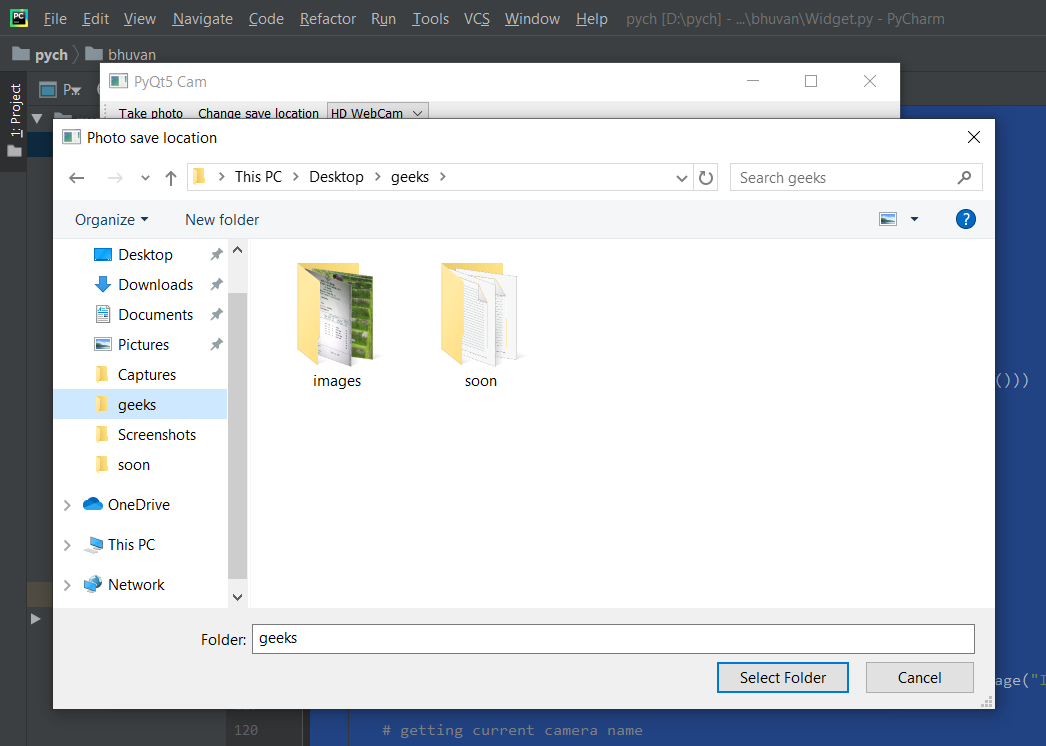Confirm with Select Folder button
This screenshot has height=746, width=1046.
[x=782, y=678]
